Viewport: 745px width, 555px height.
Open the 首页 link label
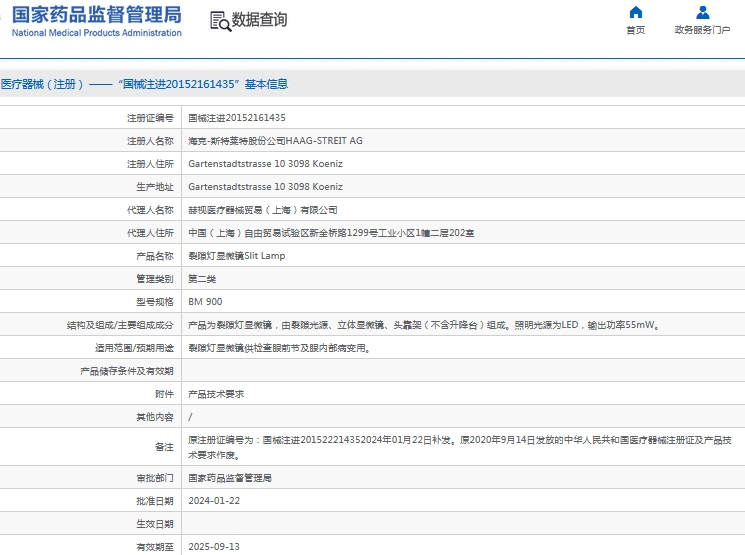tap(635, 30)
